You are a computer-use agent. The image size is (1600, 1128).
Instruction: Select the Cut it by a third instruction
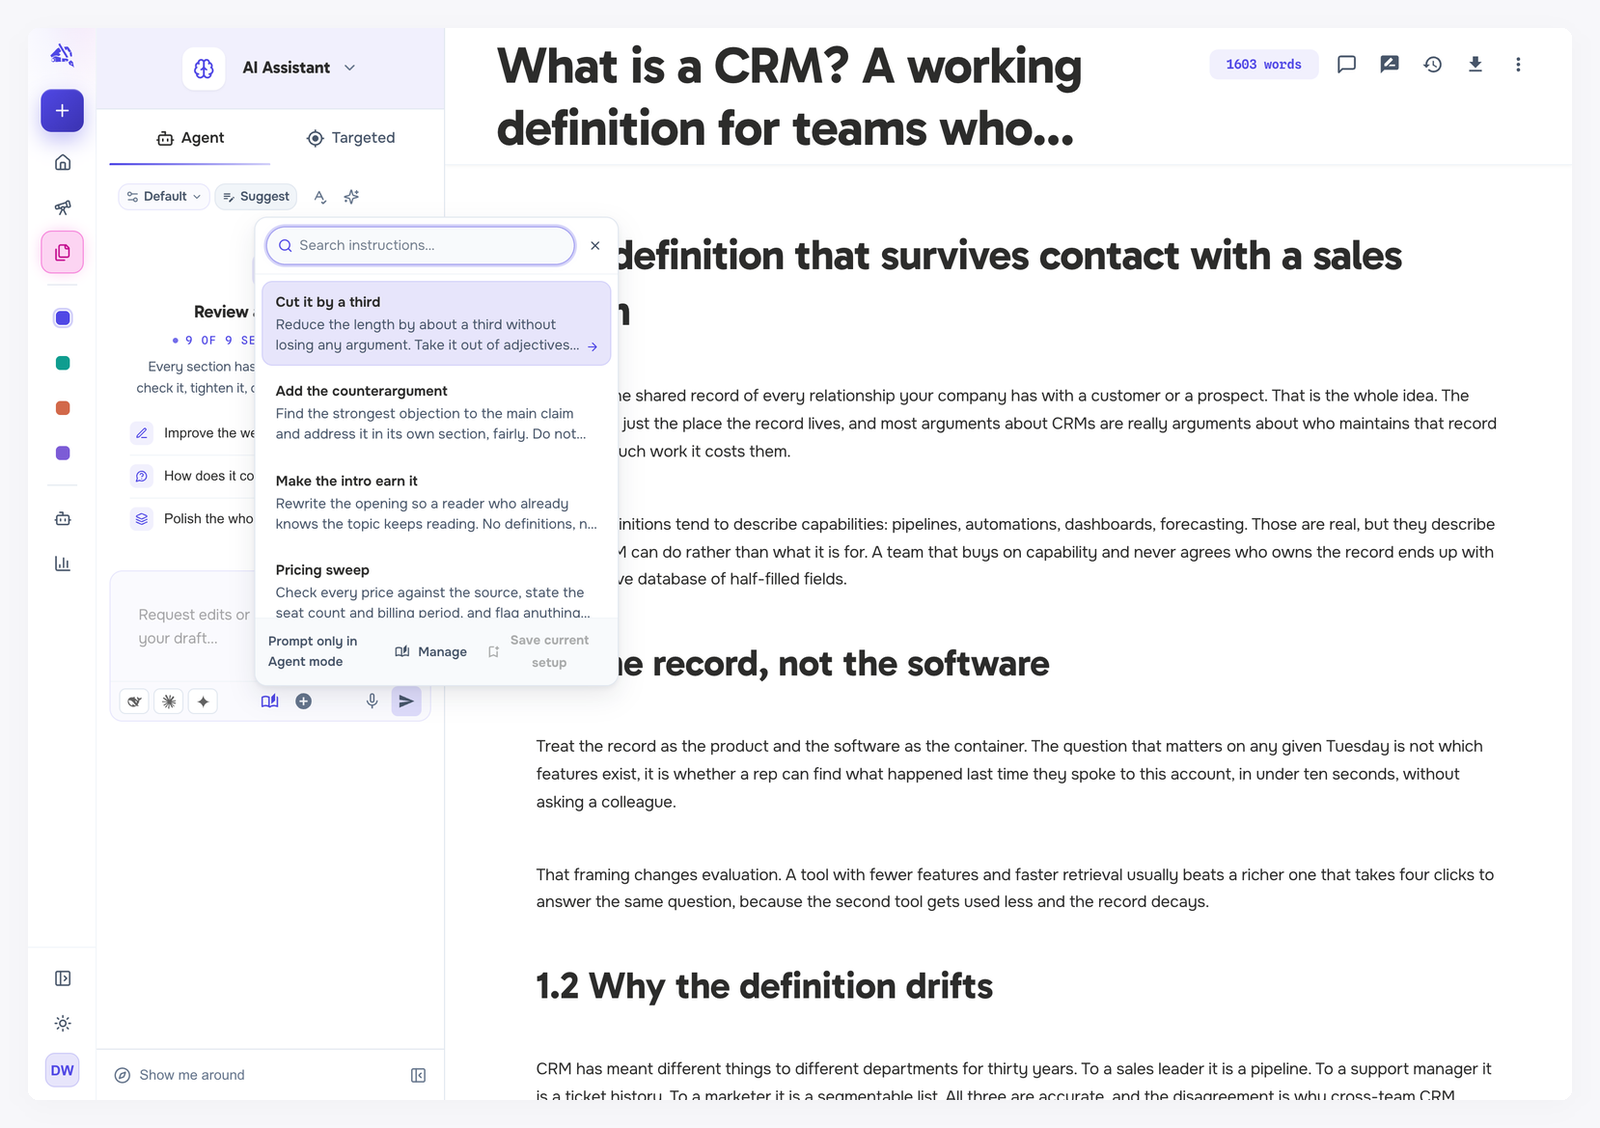[x=436, y=323]
